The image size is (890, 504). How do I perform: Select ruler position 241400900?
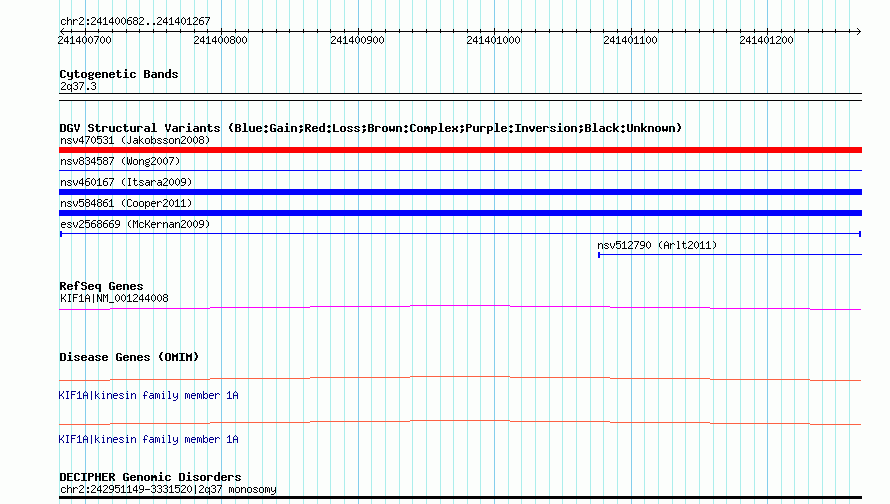click(x=357, y=40)
